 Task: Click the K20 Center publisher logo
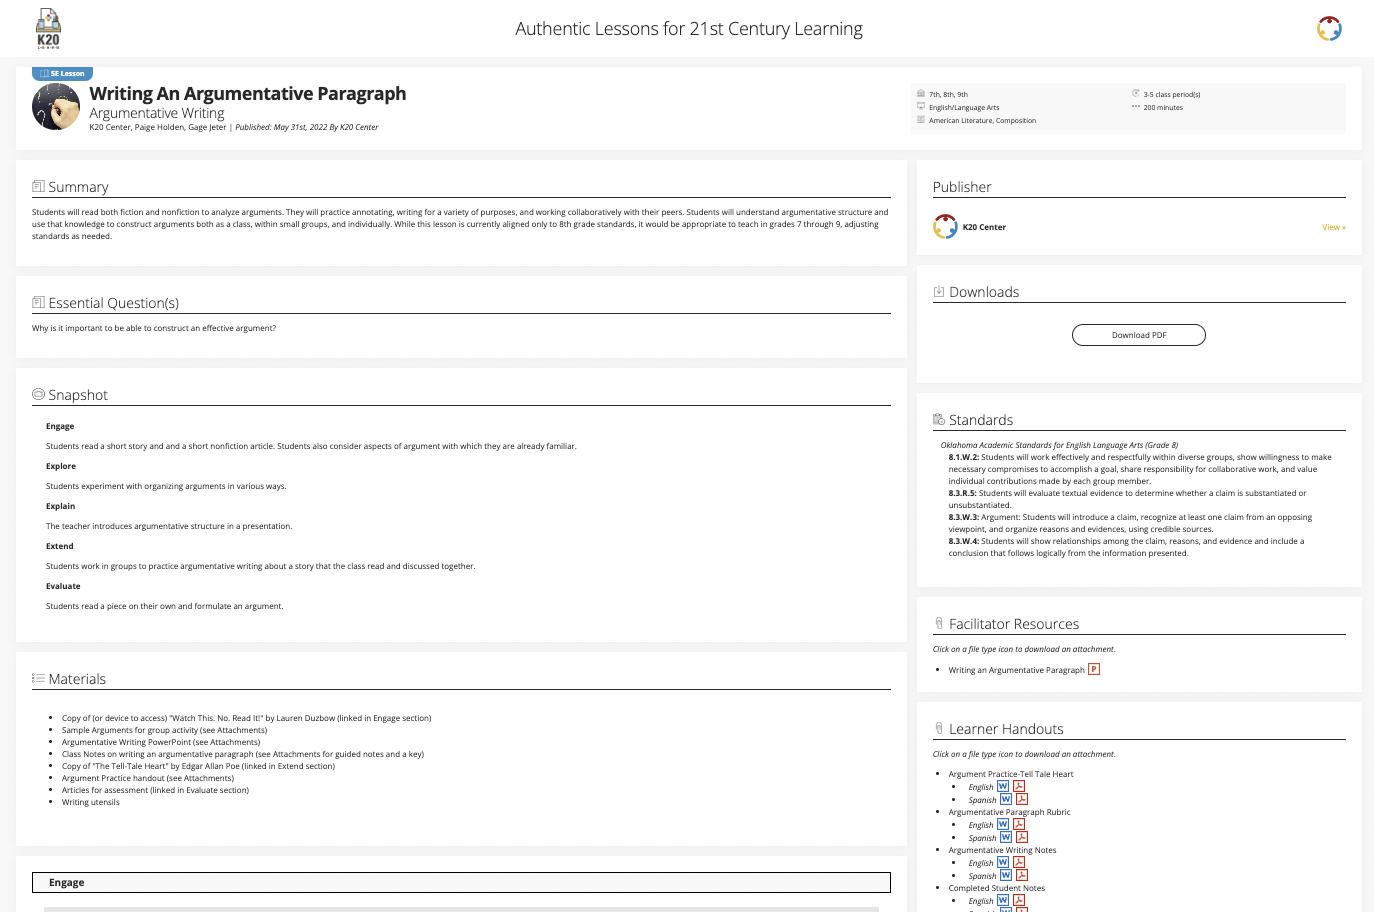coord(945,227)
